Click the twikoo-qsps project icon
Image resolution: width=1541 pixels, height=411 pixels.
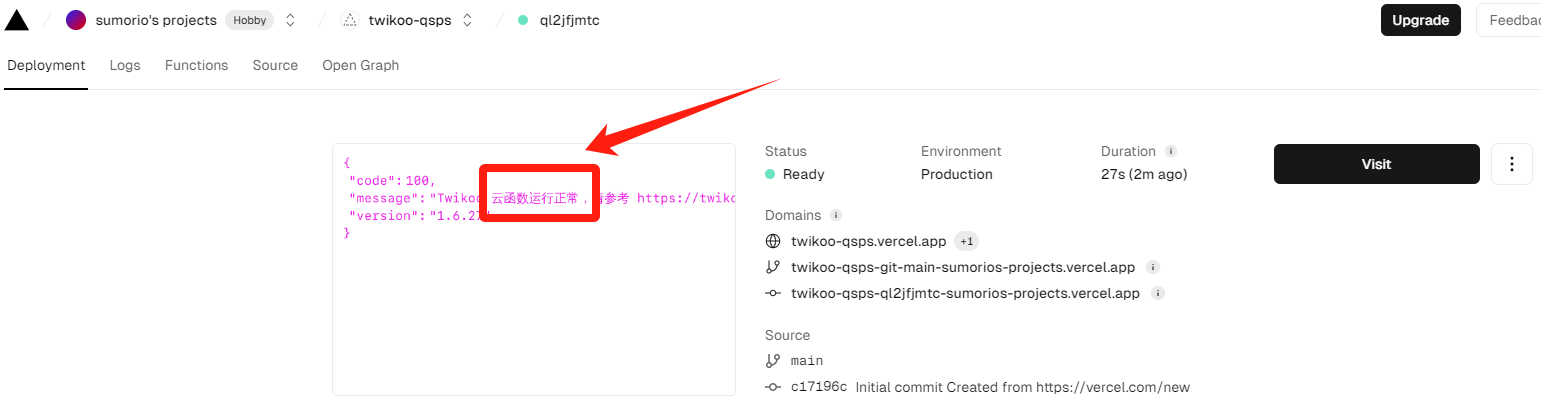[x=349, y=20]
